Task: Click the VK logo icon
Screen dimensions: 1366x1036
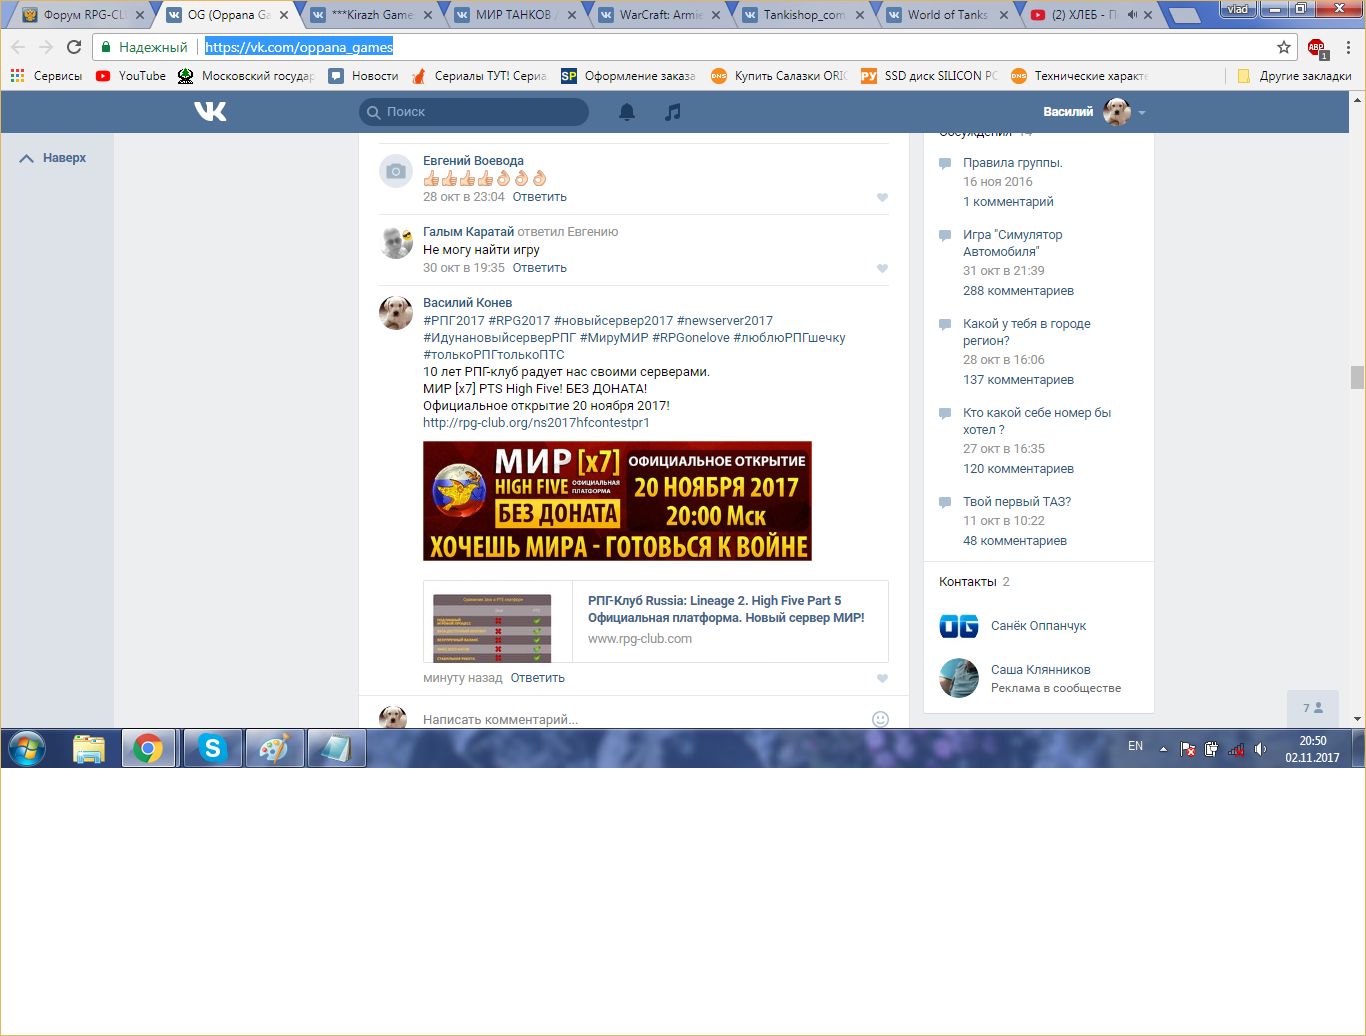Action: pos(210,112)
